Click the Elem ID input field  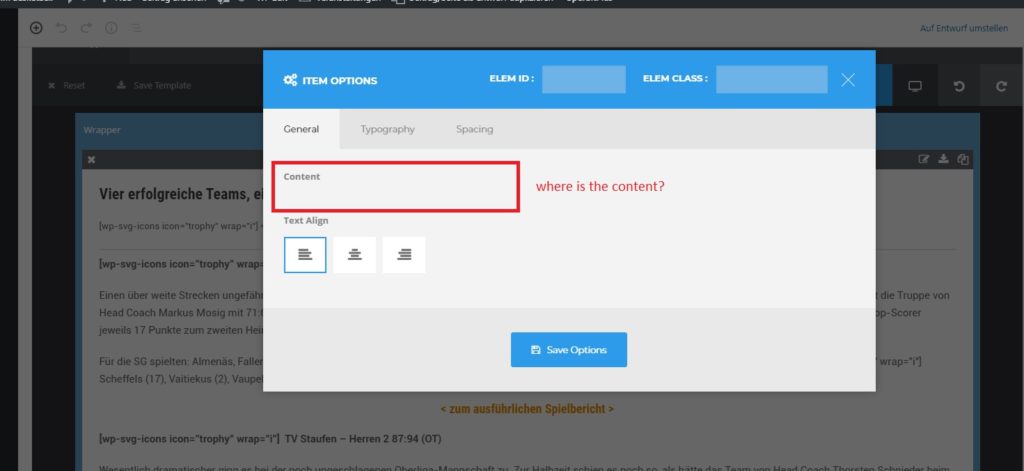click(x=583, y=79)
